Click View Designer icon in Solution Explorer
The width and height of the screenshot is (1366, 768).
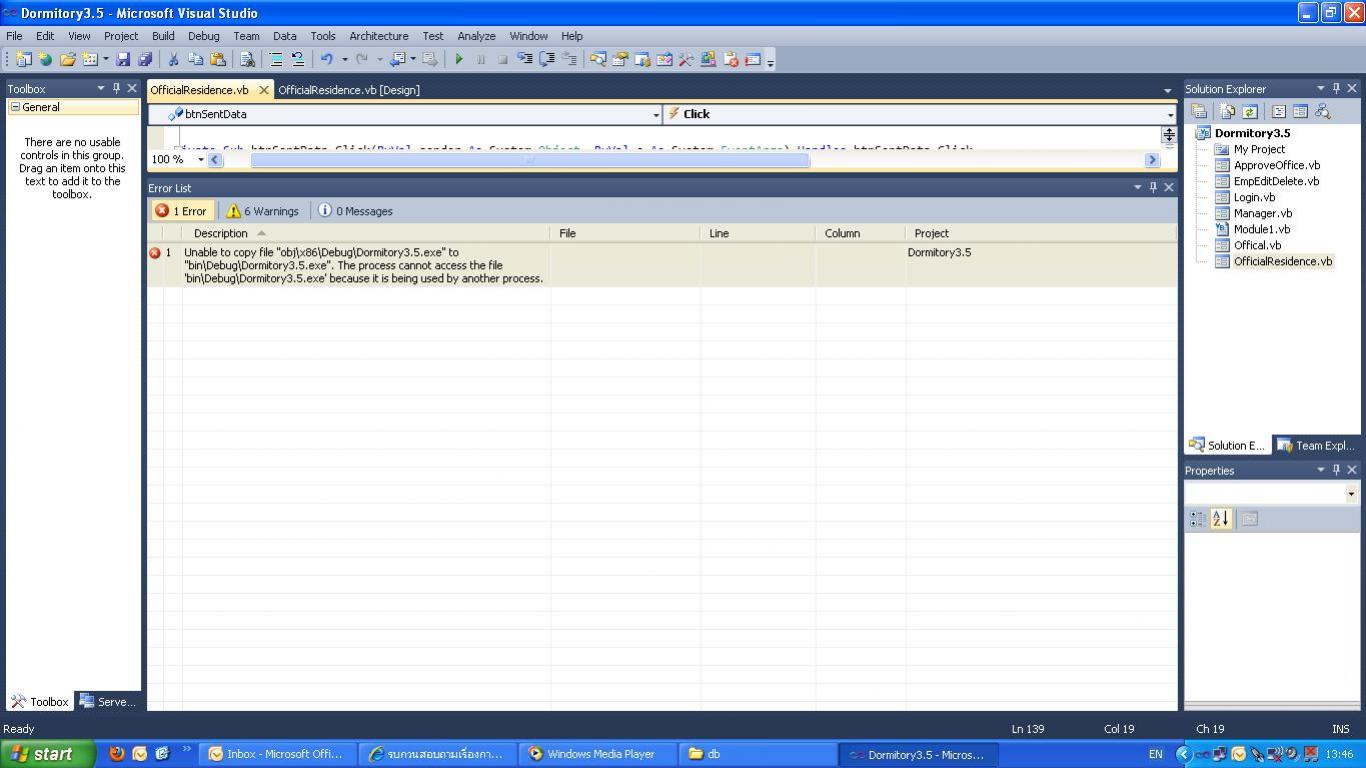(x=1300, y=111)
